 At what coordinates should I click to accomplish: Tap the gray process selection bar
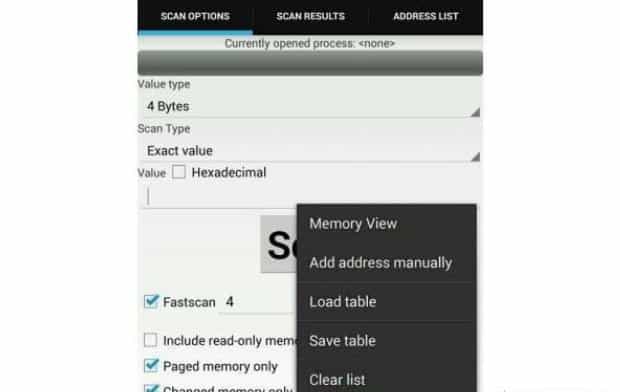[310, 63]
